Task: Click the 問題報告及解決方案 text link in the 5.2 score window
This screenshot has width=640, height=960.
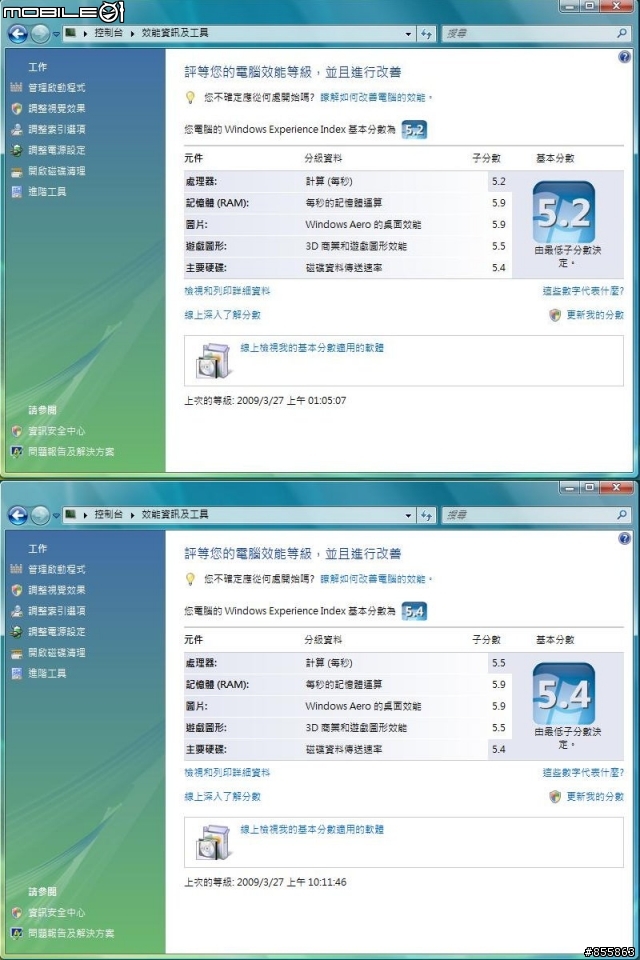Action: [71, 452]
